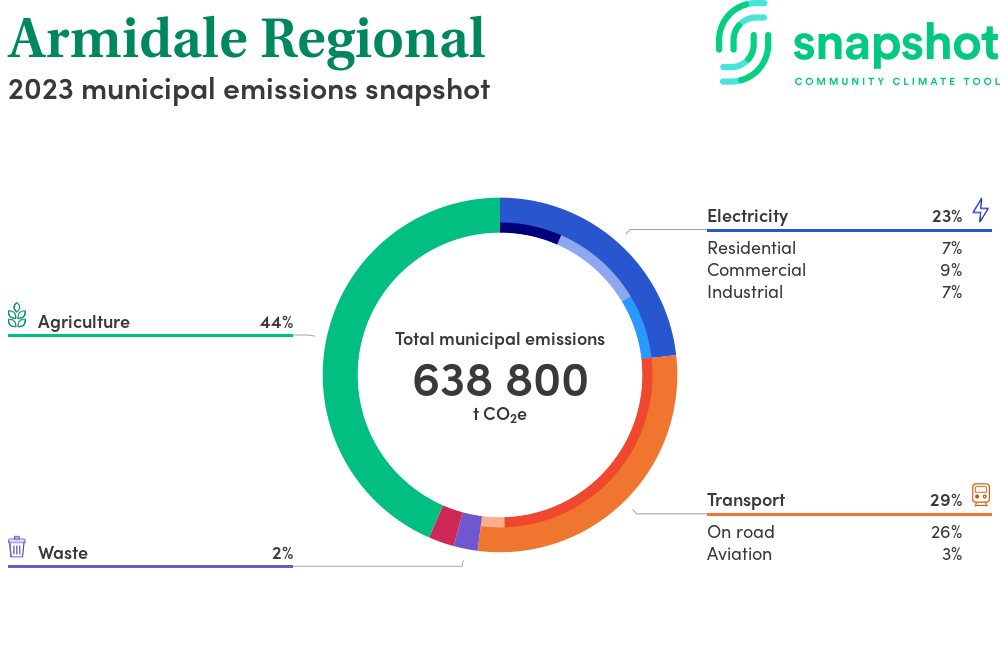Click the agriculture plant icon

coord(17,317)
